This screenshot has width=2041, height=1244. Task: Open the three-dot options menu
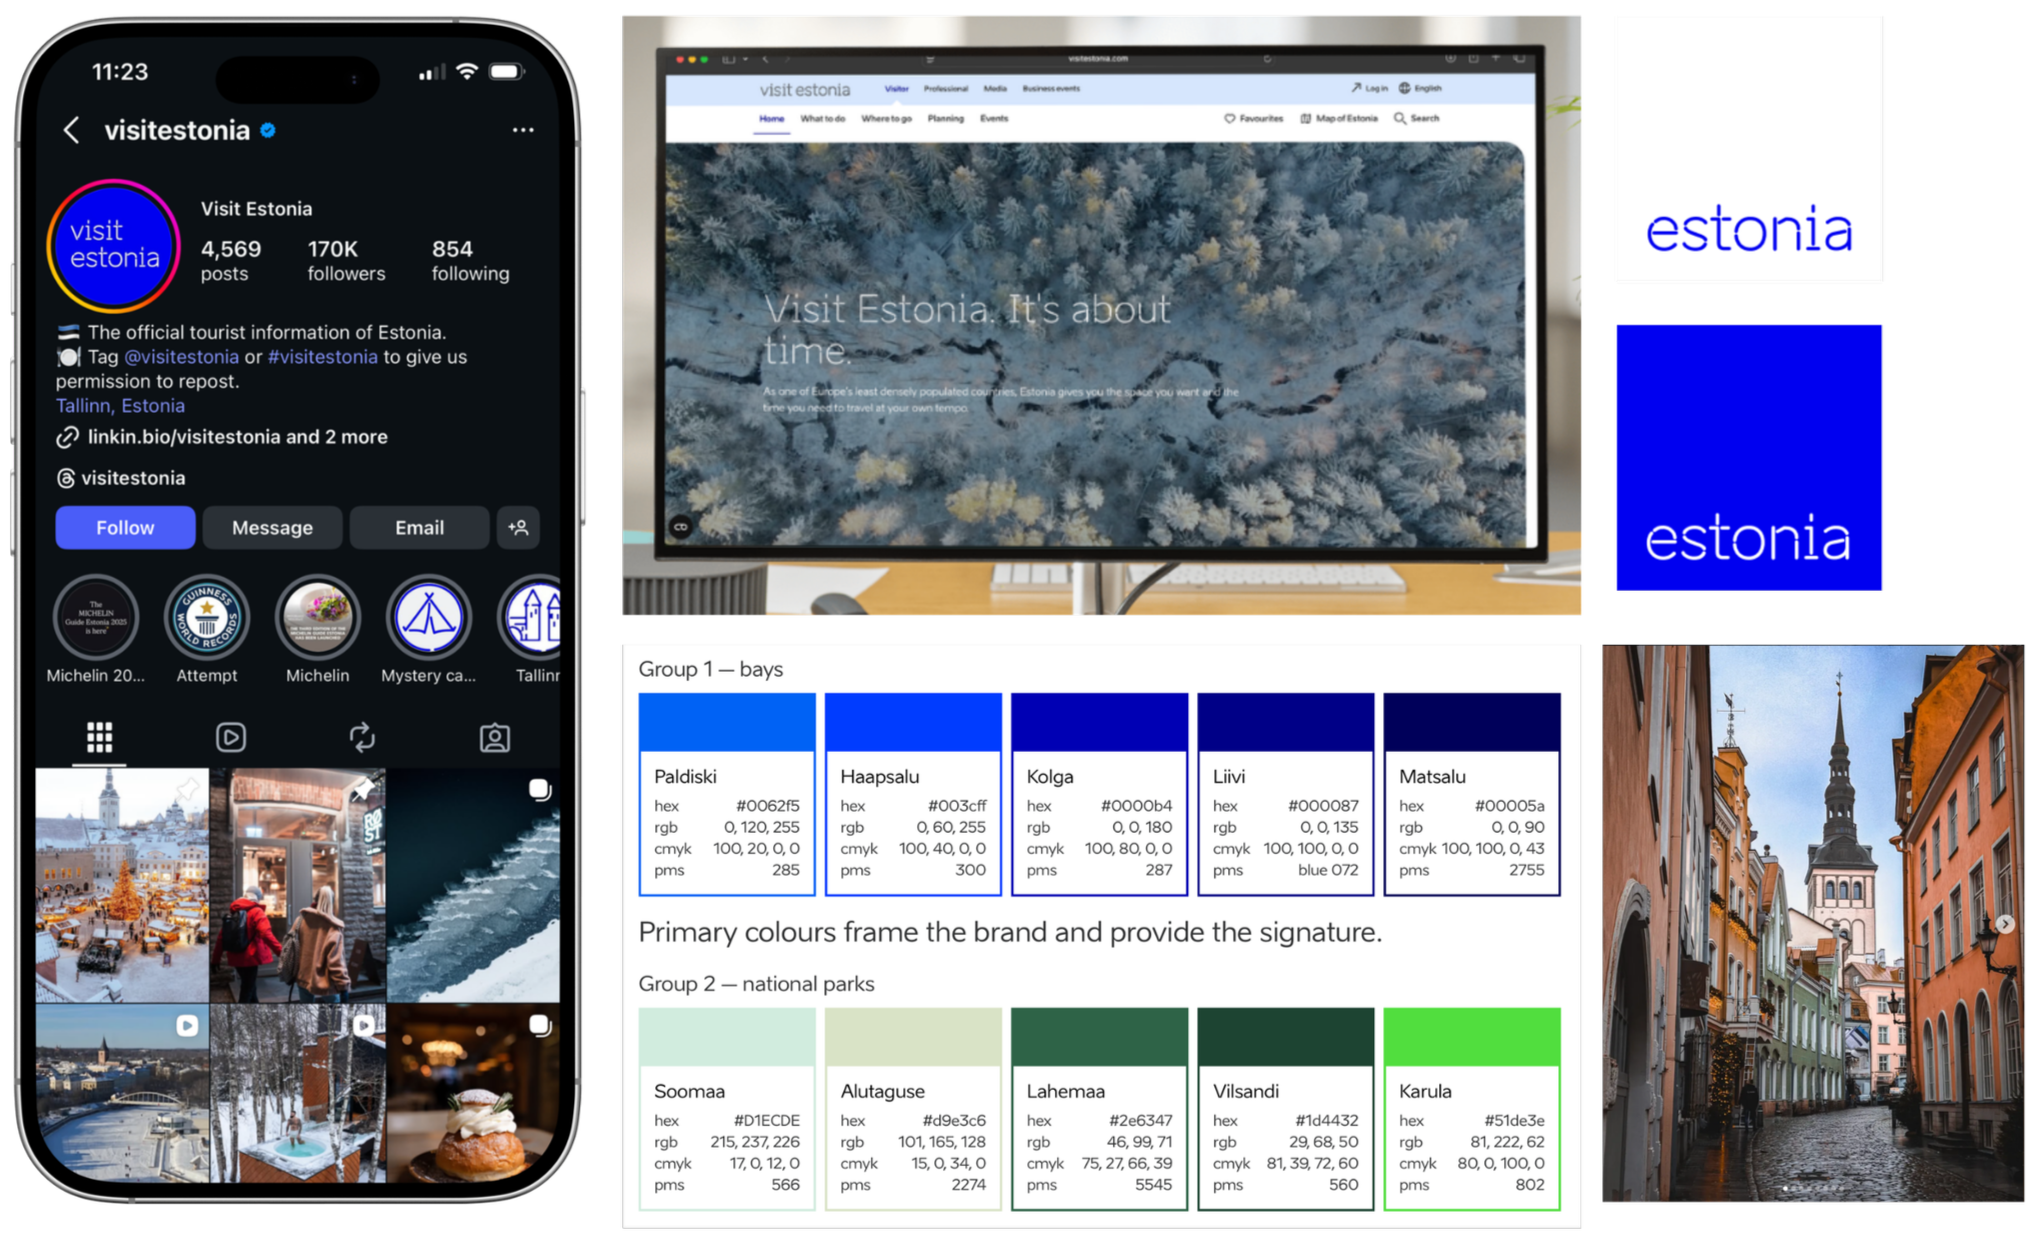pyautogui.click(x=523, y=130)
